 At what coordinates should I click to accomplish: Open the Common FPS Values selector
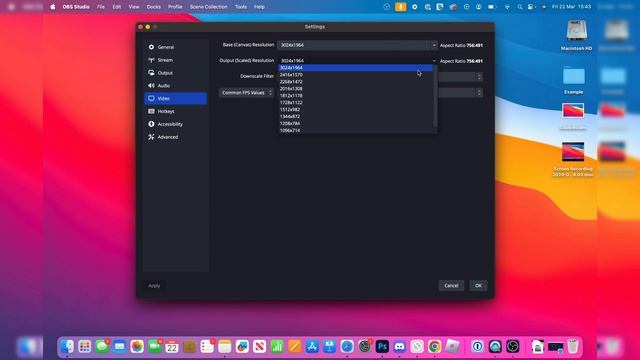pos(246,93)
